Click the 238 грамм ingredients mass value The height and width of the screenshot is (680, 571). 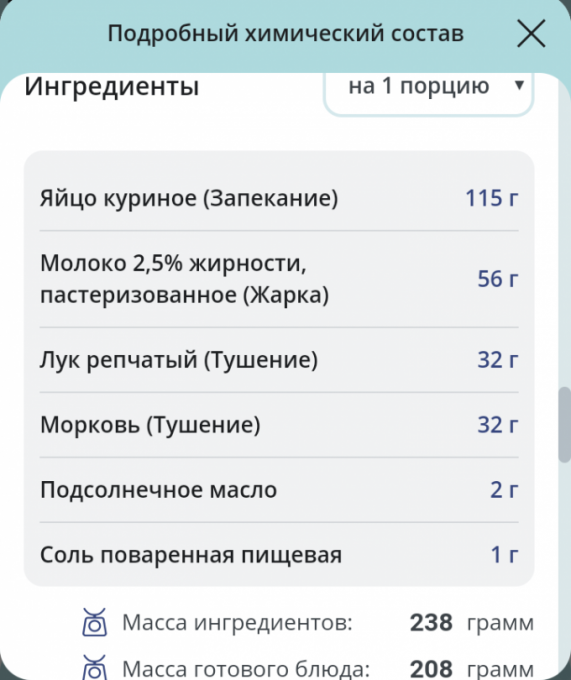472,622
